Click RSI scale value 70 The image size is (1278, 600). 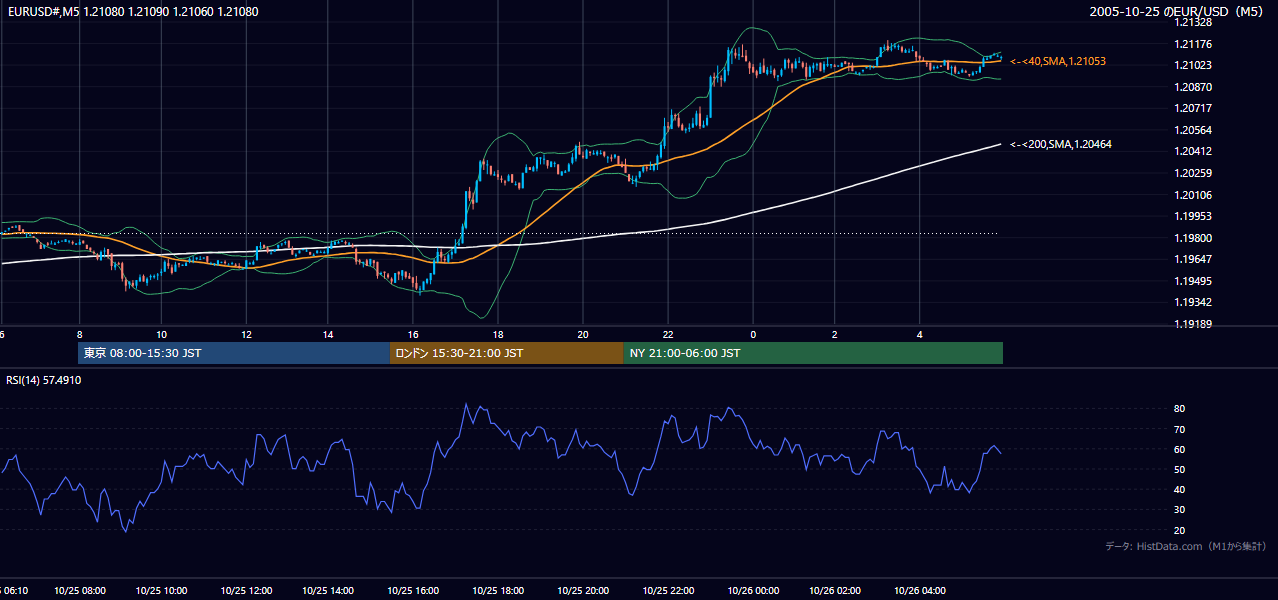coord(1180,429)
